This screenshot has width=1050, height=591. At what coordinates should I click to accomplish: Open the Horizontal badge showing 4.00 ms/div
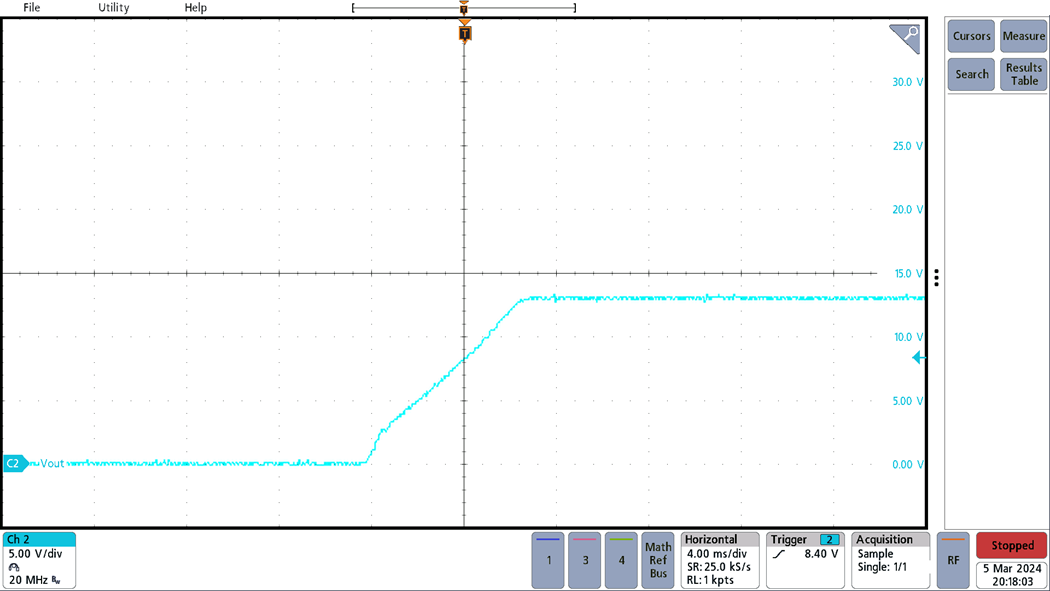(x=718, y=559)
